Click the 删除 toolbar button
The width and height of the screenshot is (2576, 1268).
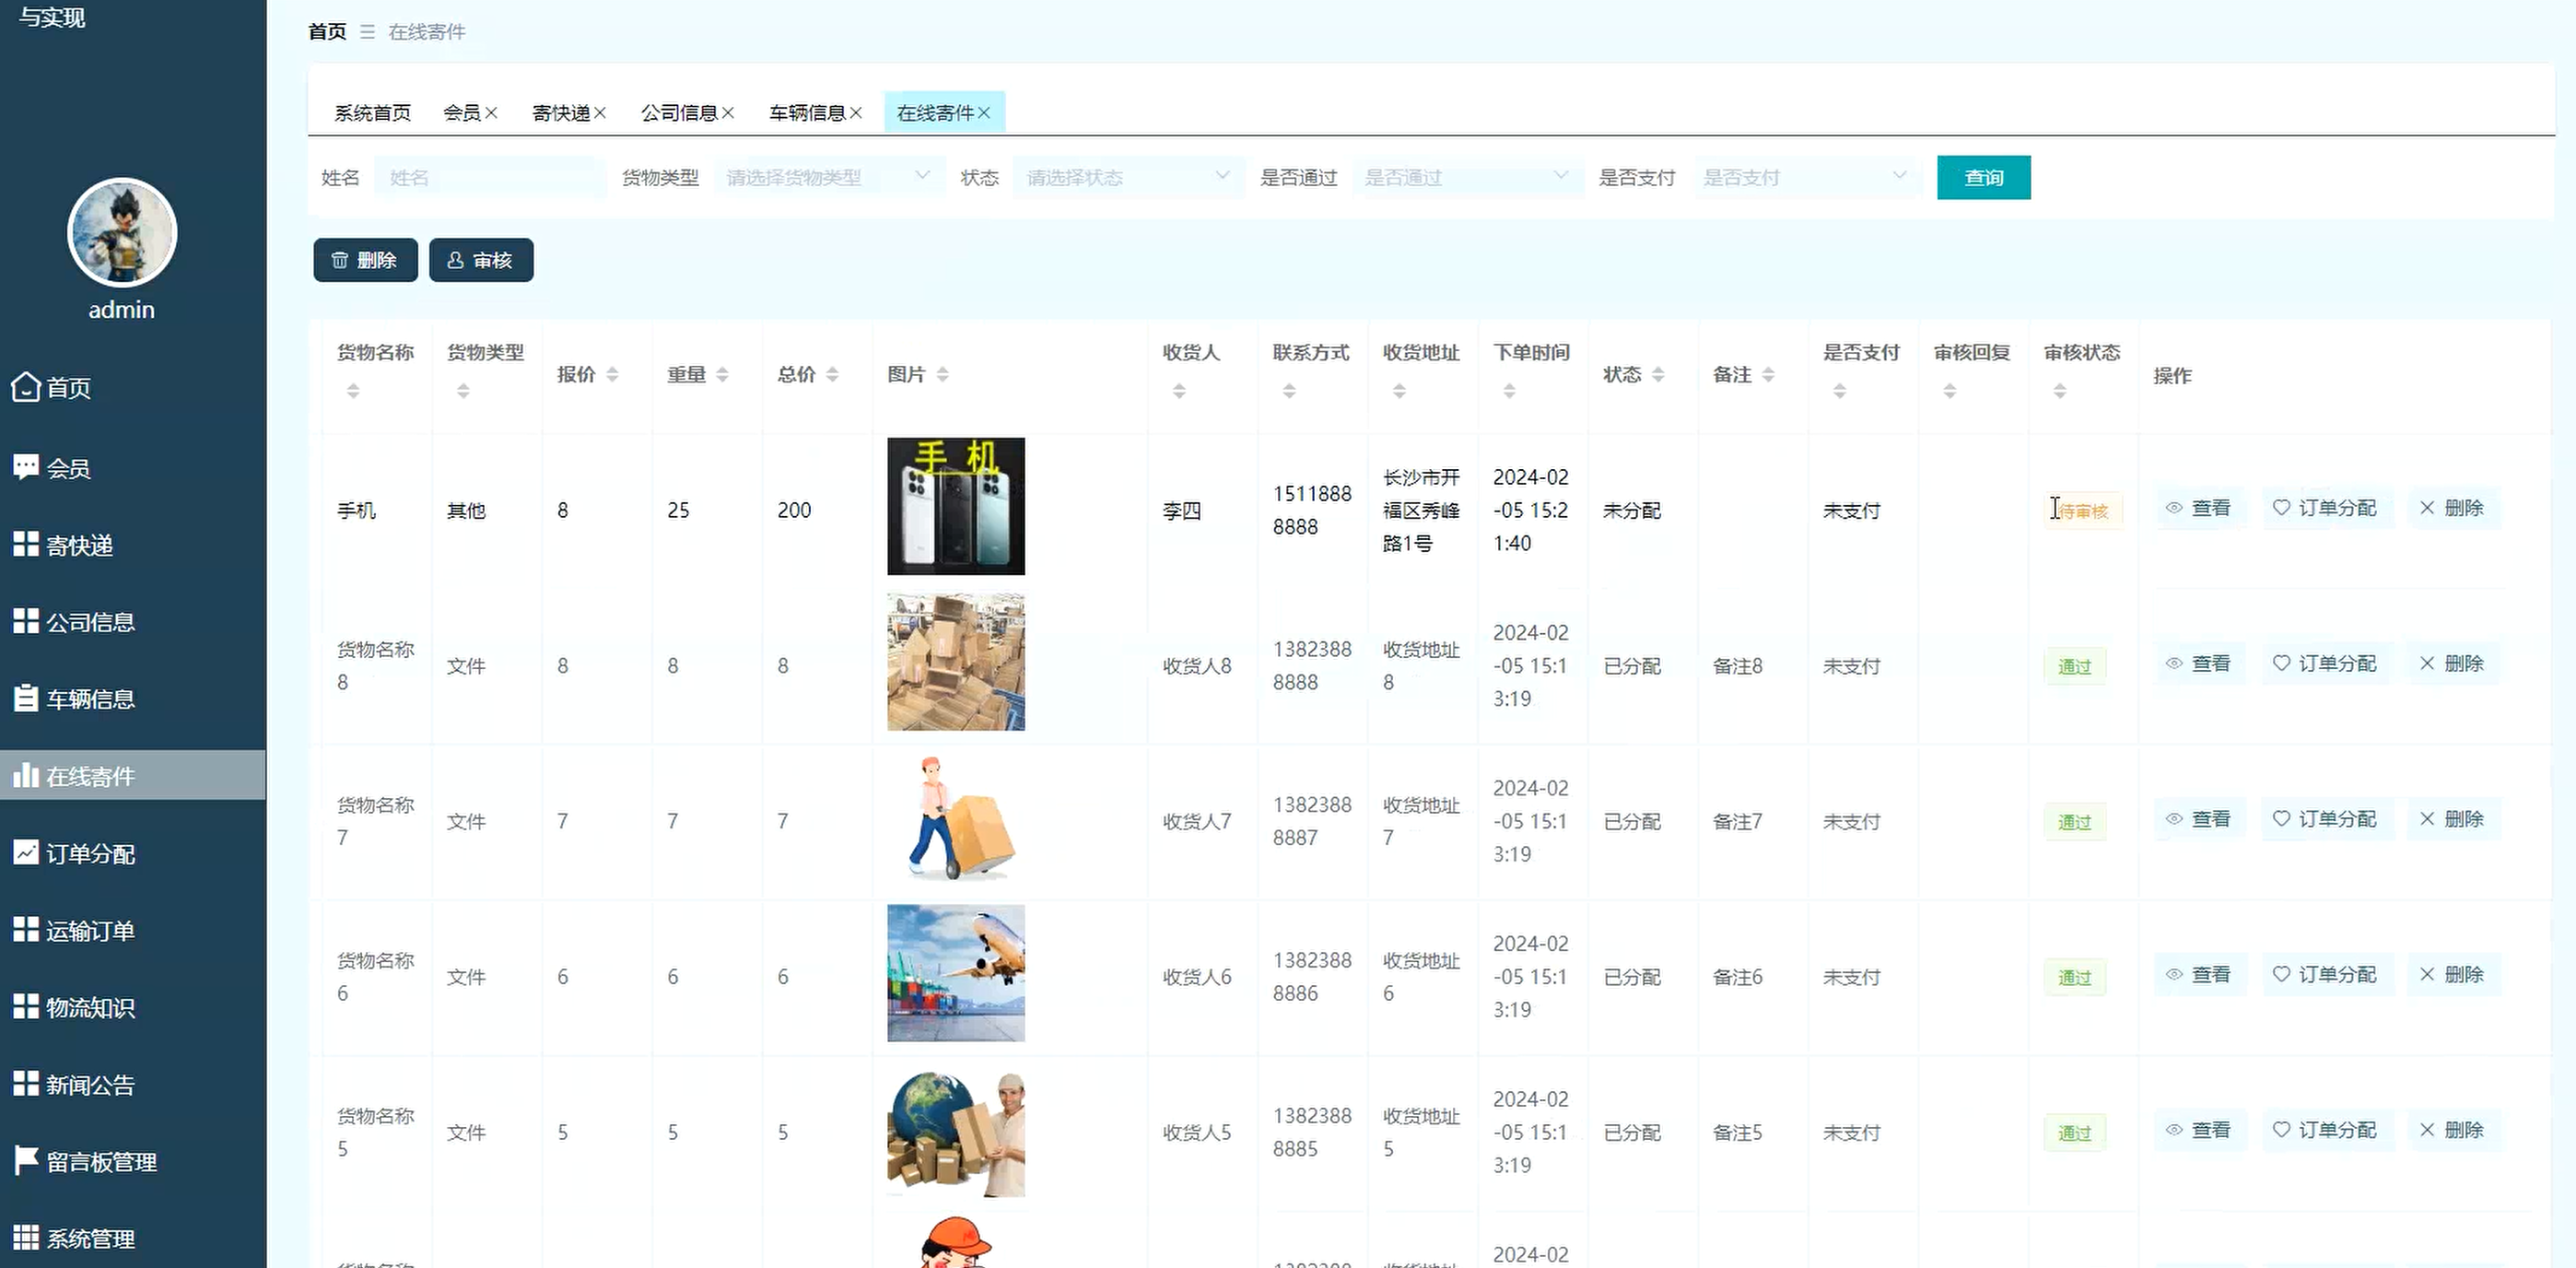[365, 260]
